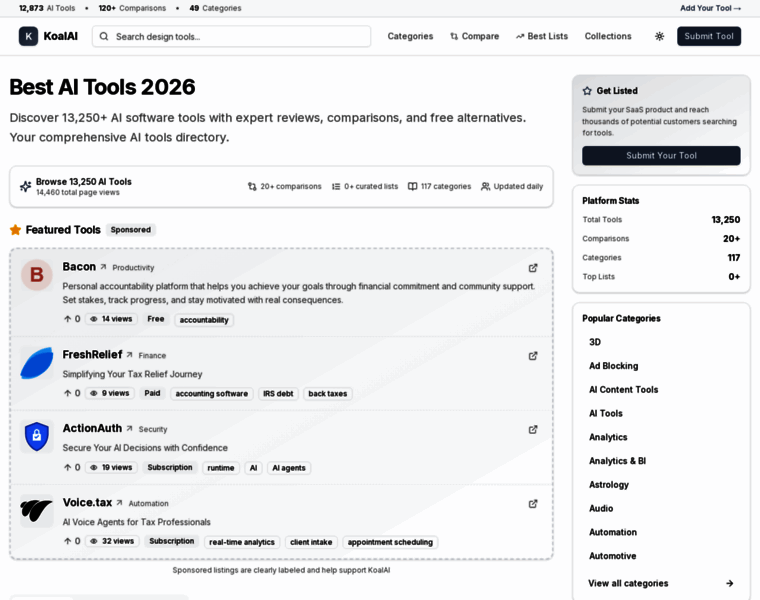Click the KoalAI logo icon
Image resolution: width=760 pixels, height=600 pixels.
pyautogui.click(x=28, y=36)
